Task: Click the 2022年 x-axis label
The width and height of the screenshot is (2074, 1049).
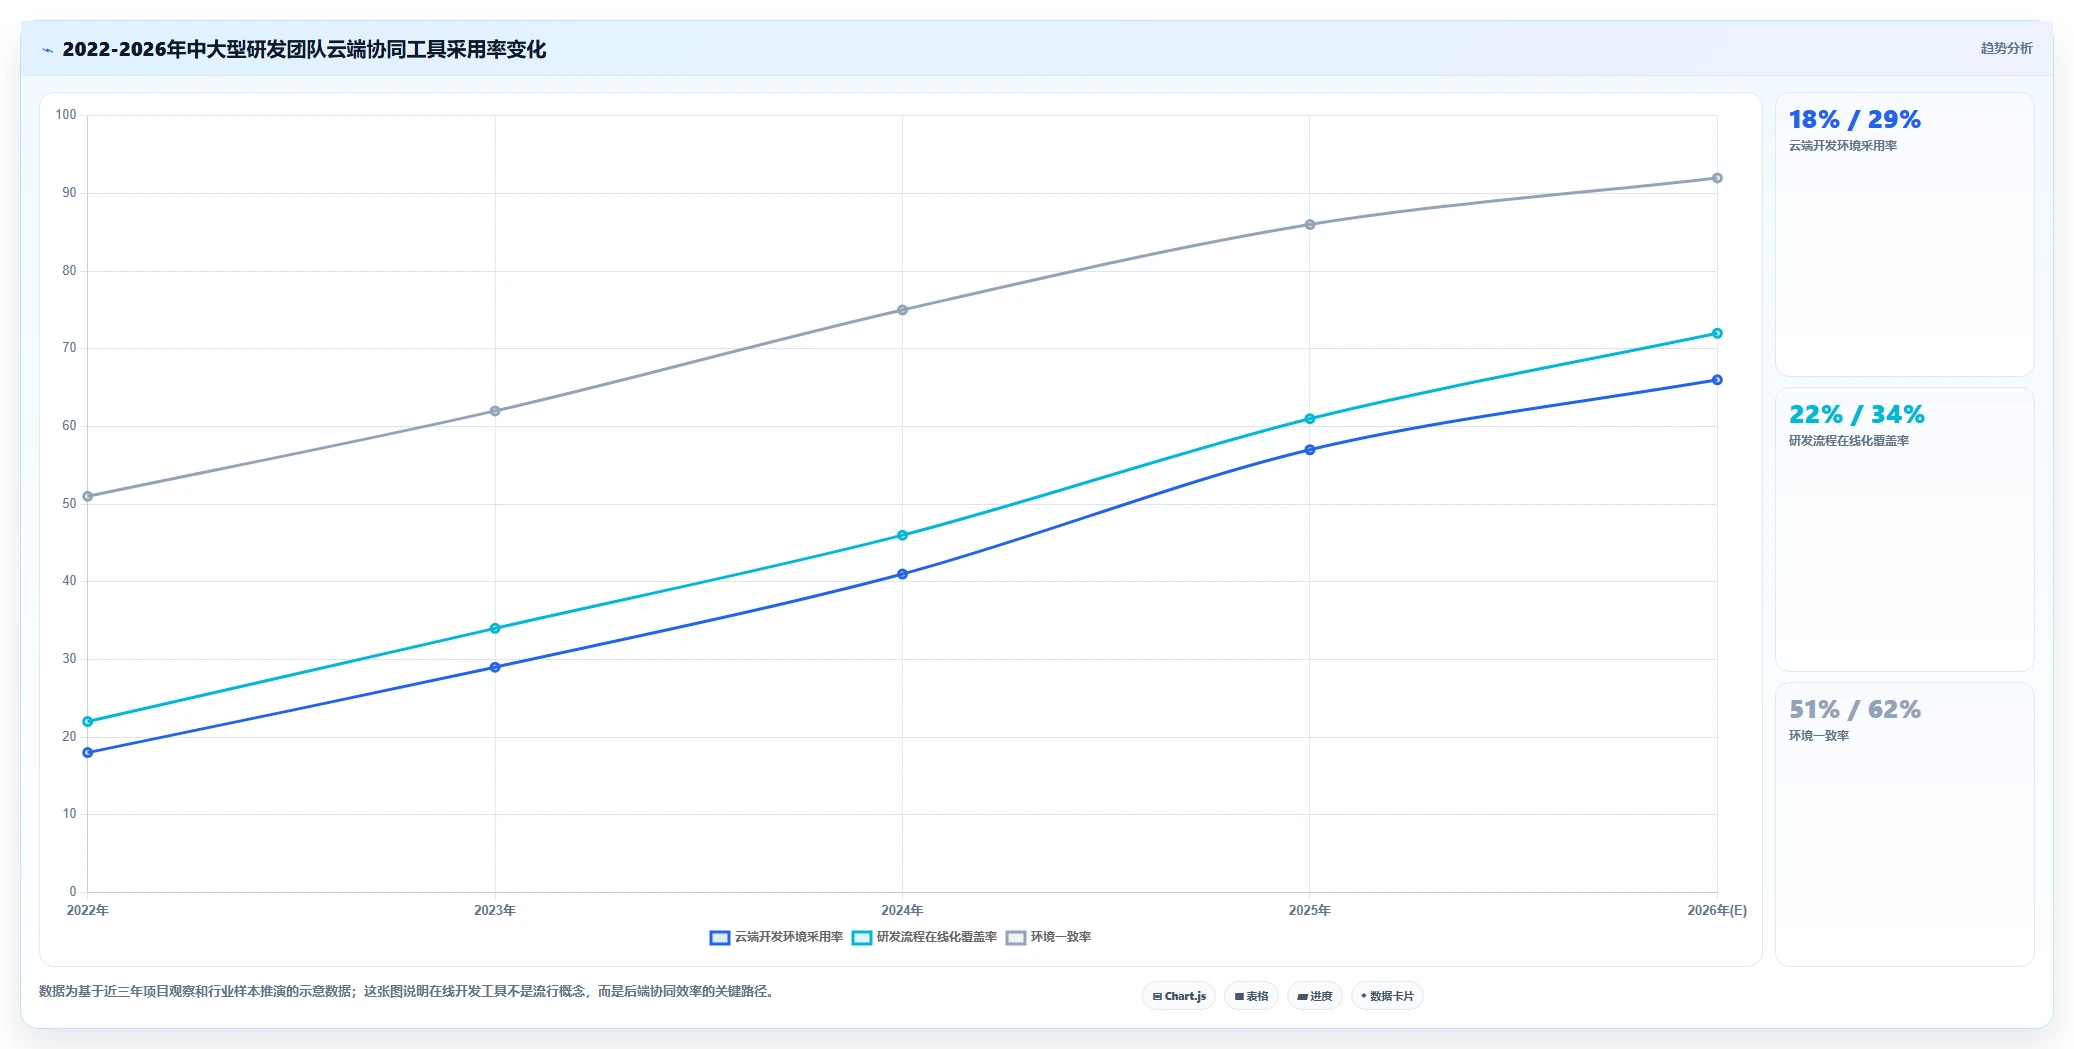Action: click(x=88, y=911)
